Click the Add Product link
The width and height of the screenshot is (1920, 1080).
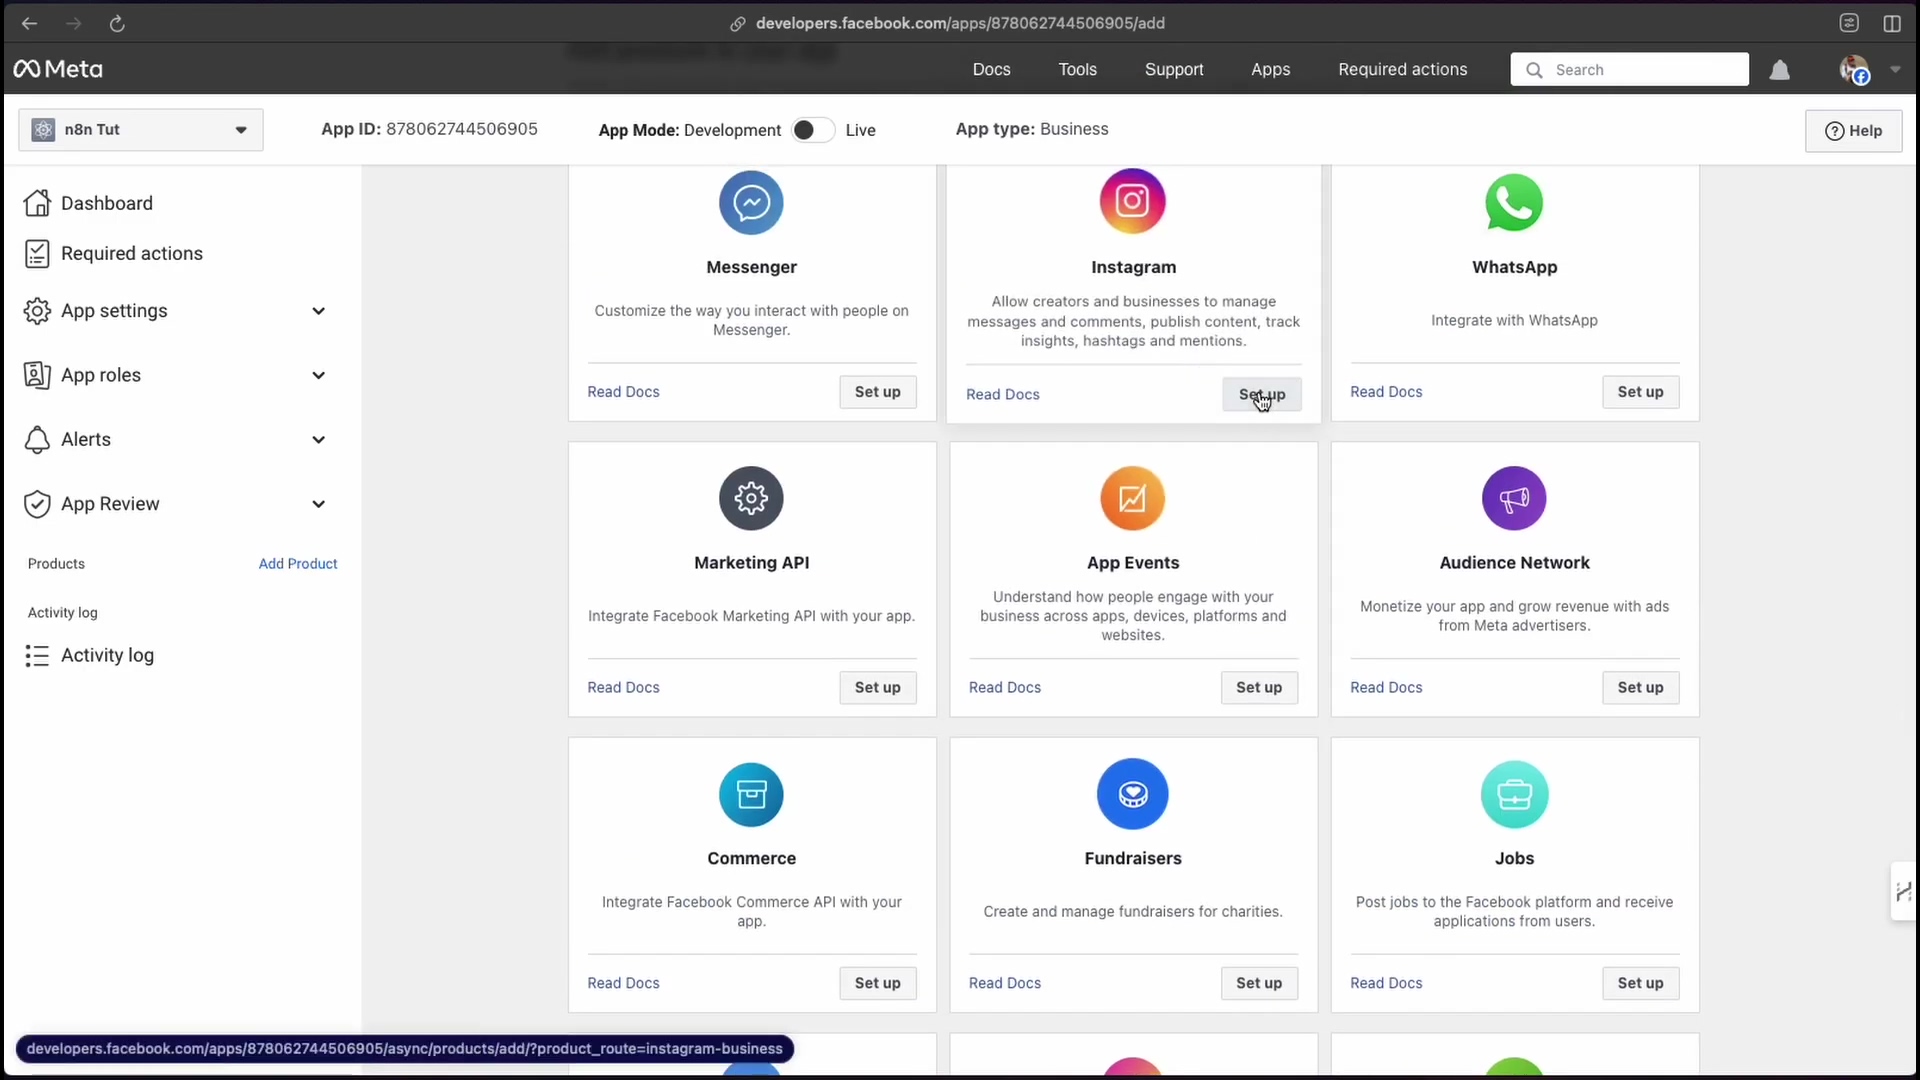pyautogui.click(x=298, y=564)
